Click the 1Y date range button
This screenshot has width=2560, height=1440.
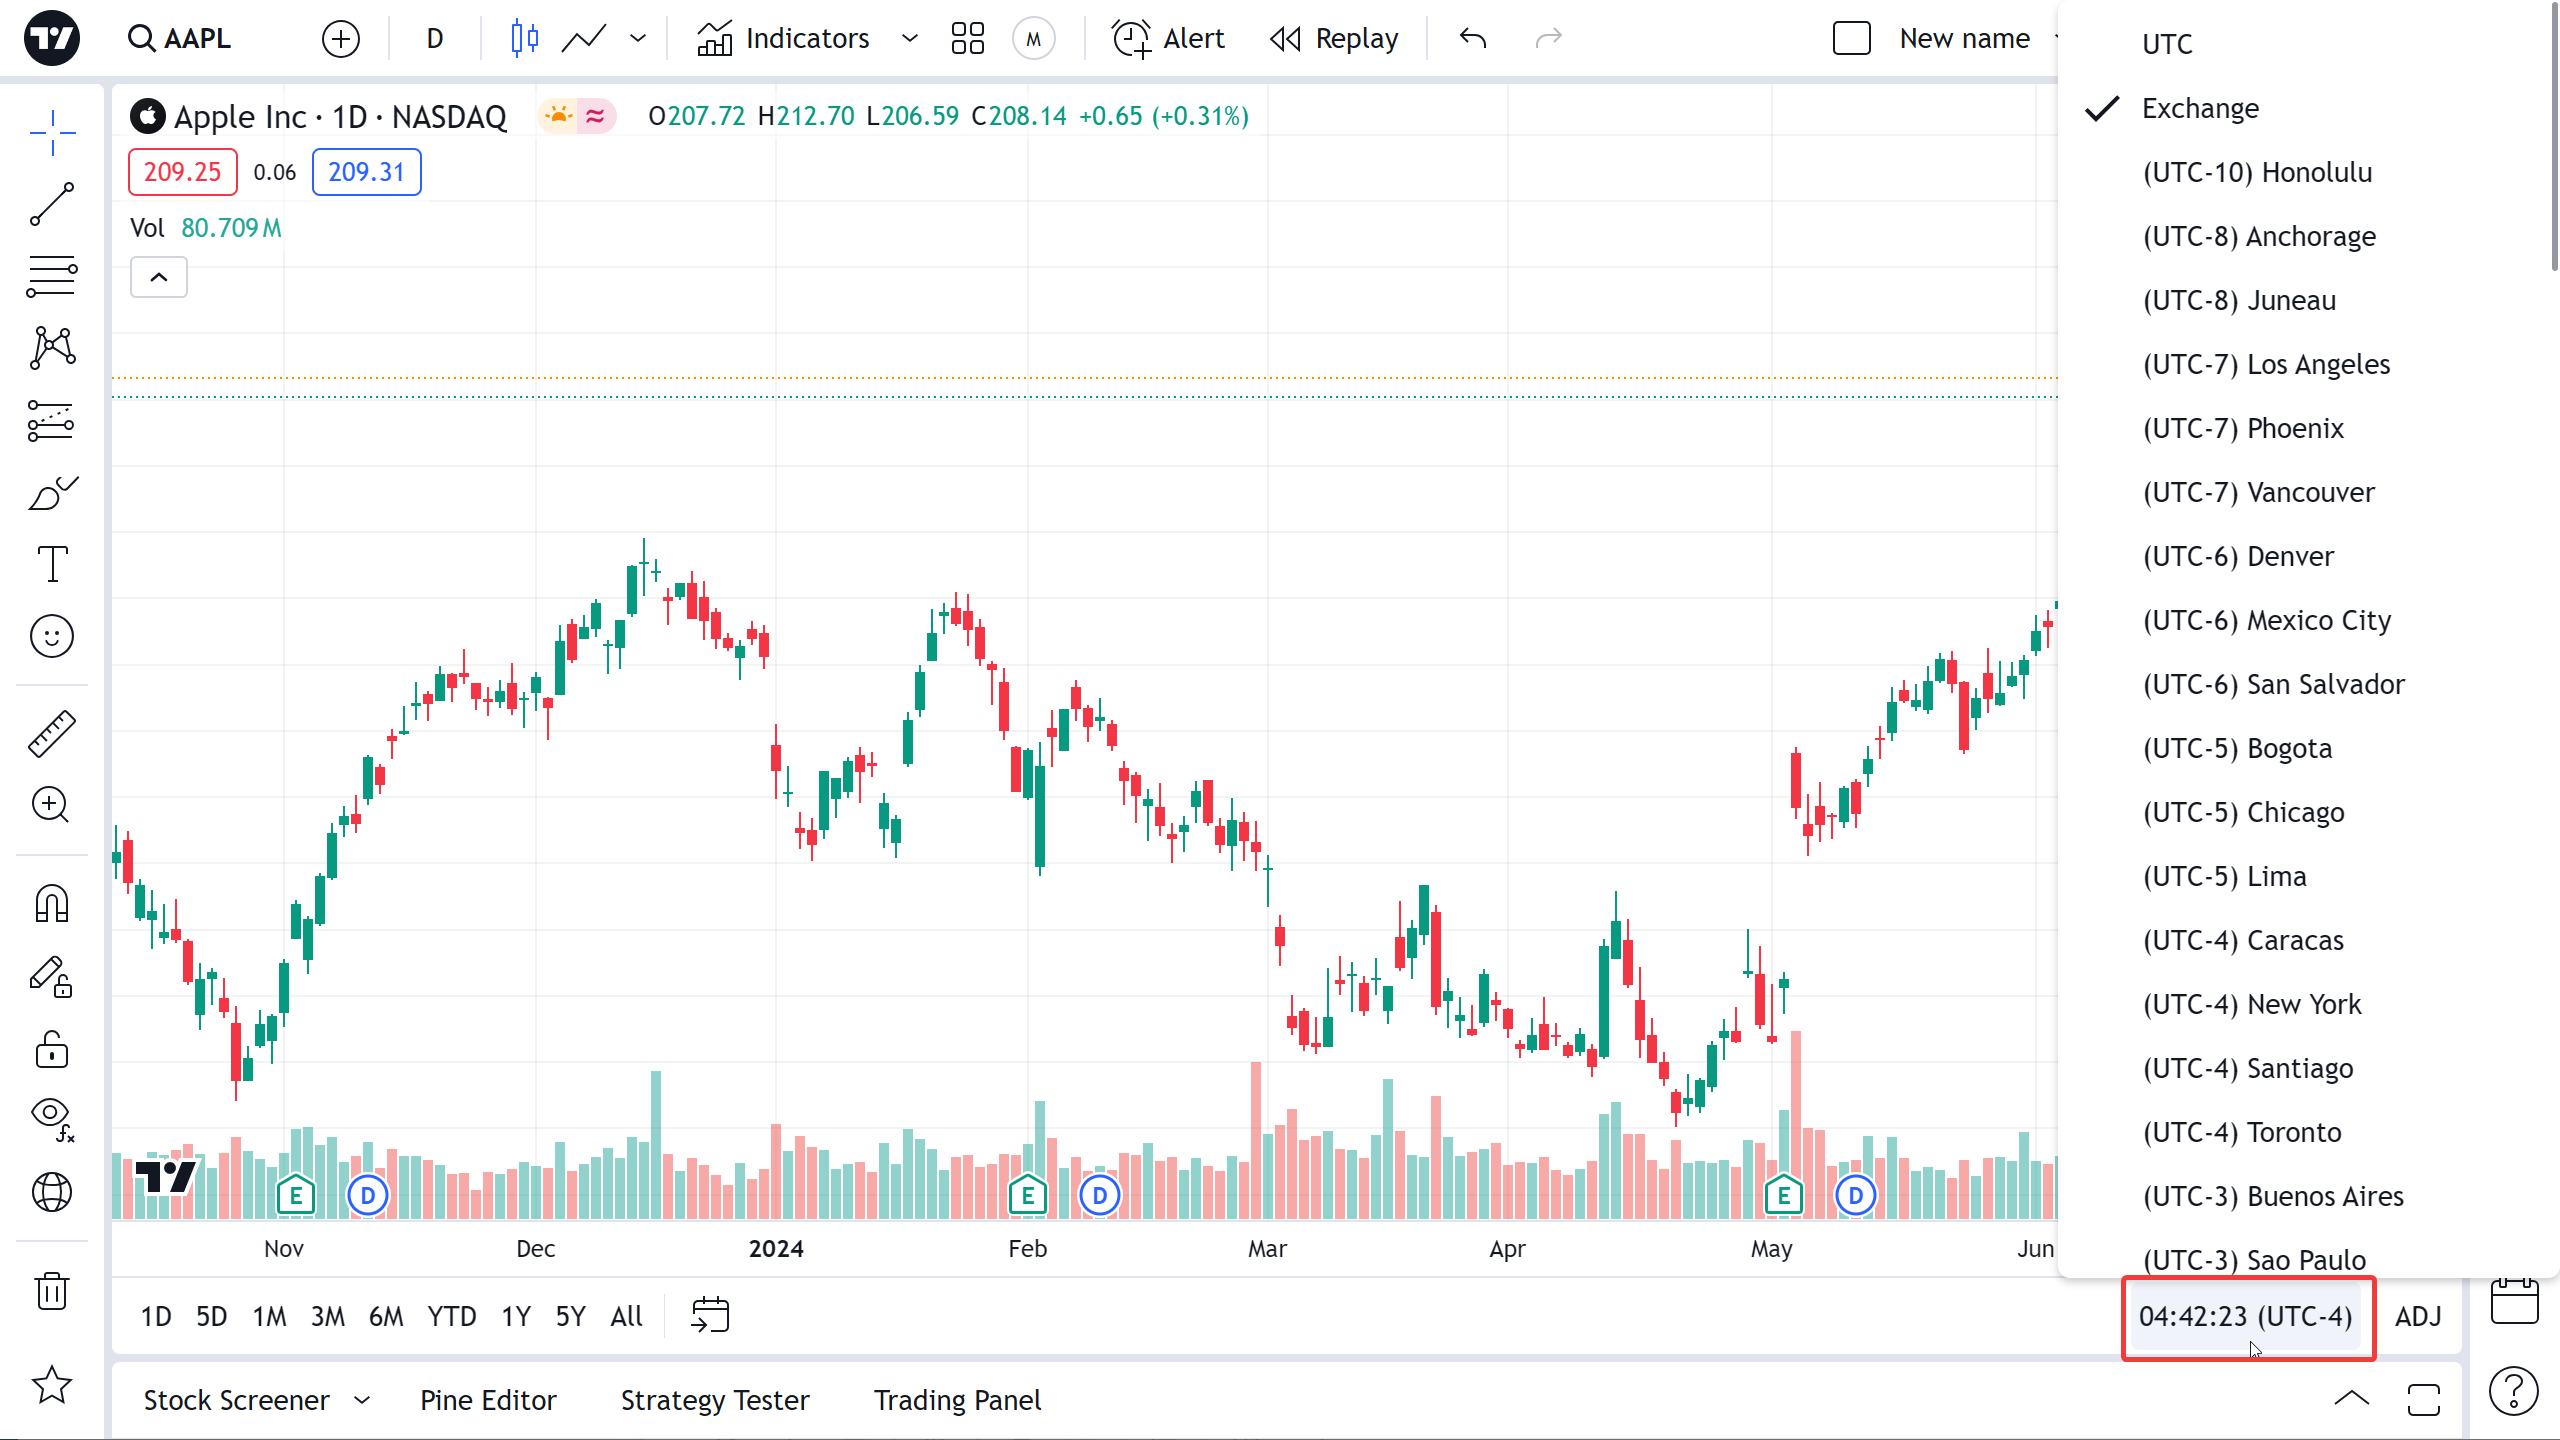(x=516, y=1316)
